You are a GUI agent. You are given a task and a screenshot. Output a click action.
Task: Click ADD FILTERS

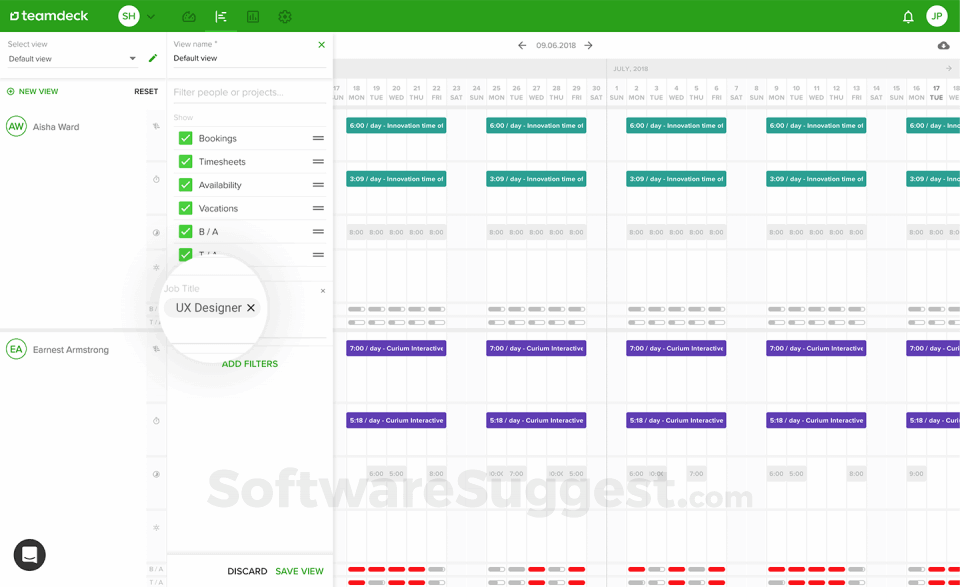tap(250, 364)
